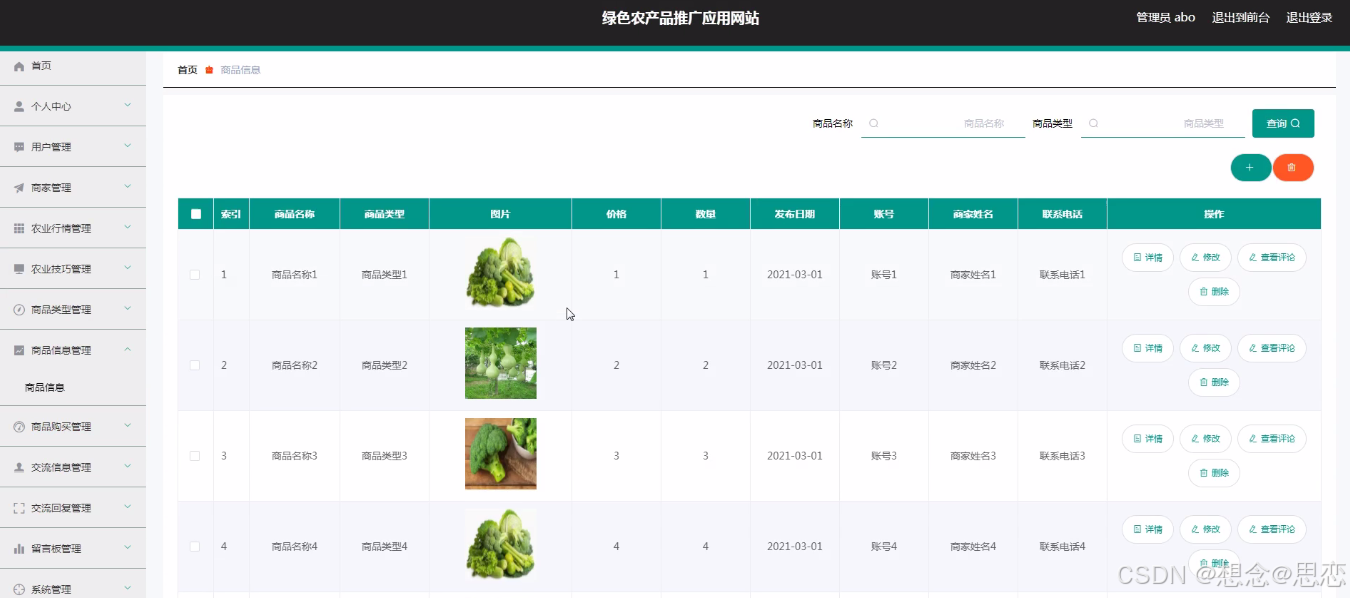Click cell 商家姓名3 in the table
This screenshot has width=1350, height=598.
(973, 456)
